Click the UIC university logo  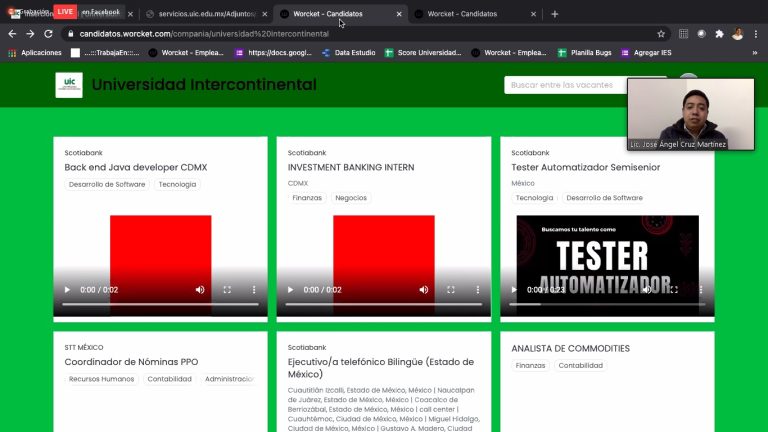tap(69, 85)
